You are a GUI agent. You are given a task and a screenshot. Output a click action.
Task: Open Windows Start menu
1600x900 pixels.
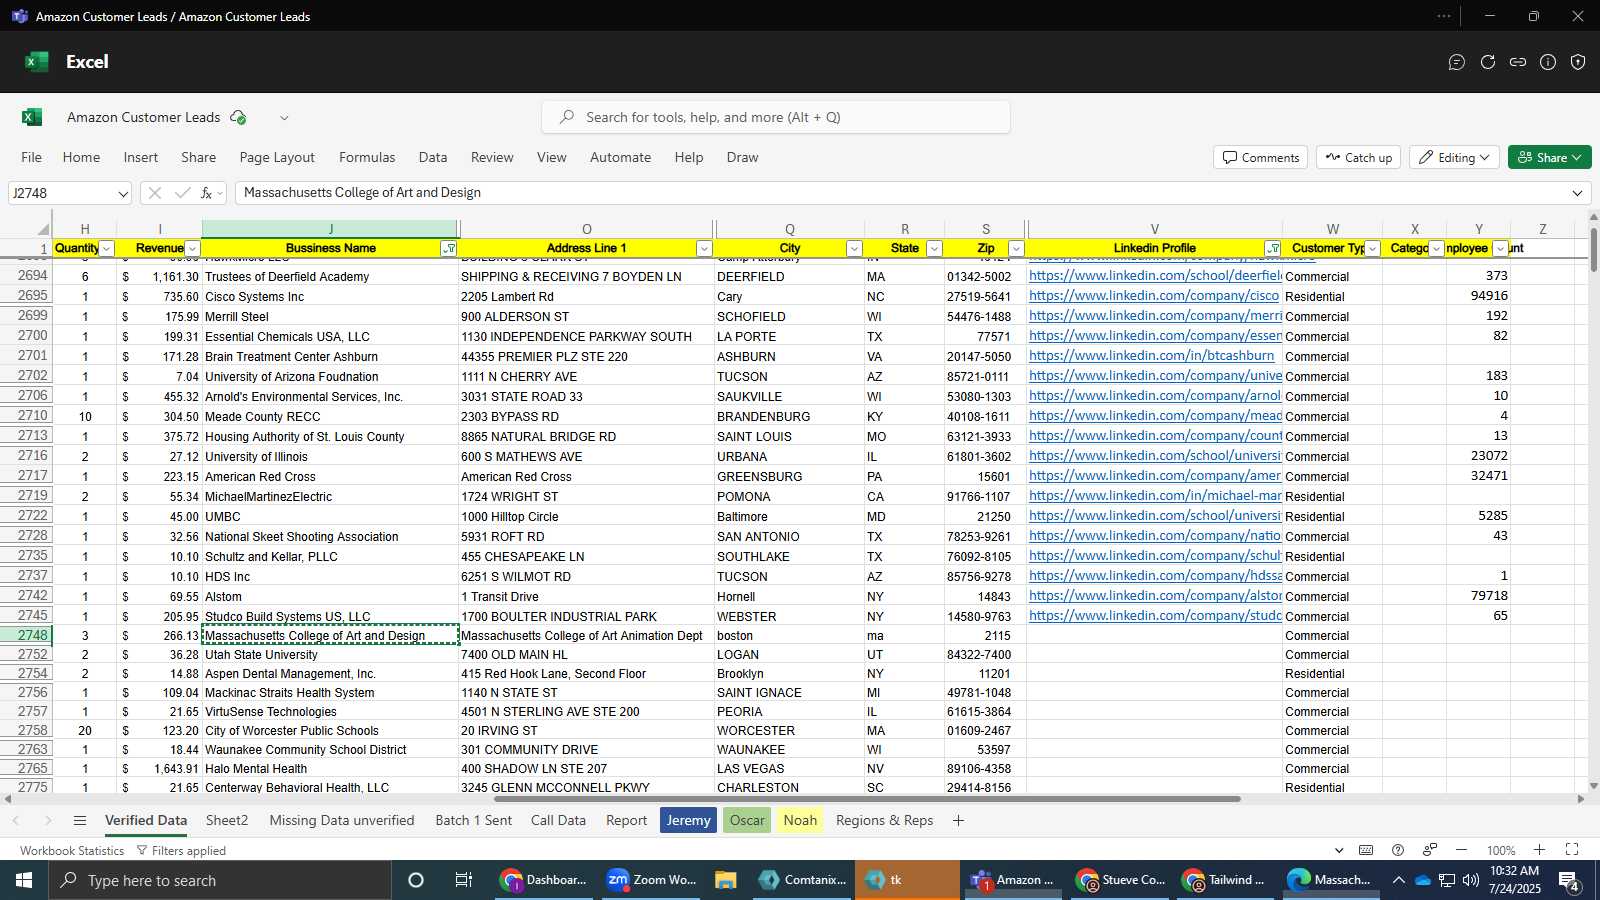tap(24, 880)
